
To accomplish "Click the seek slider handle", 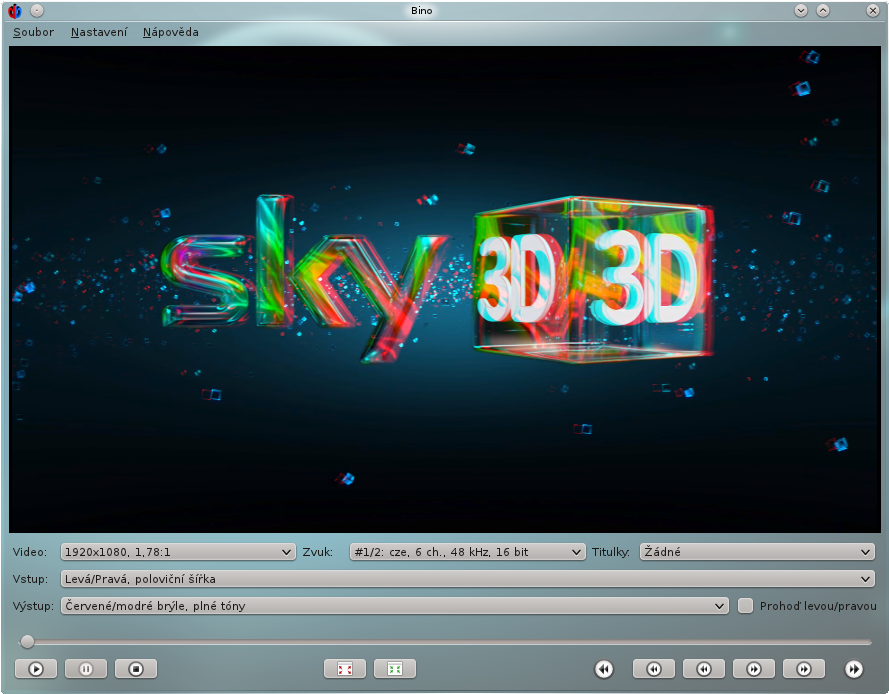I will [x=27, y=642].
